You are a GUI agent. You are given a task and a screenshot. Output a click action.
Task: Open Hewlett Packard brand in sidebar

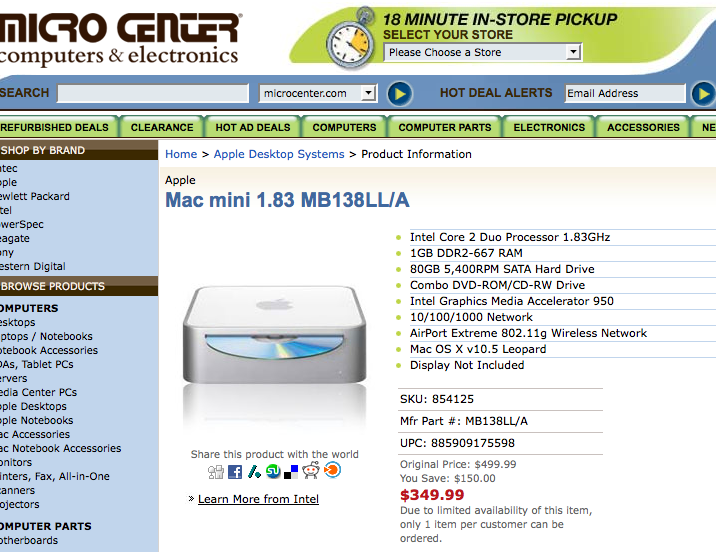[35, 196]
